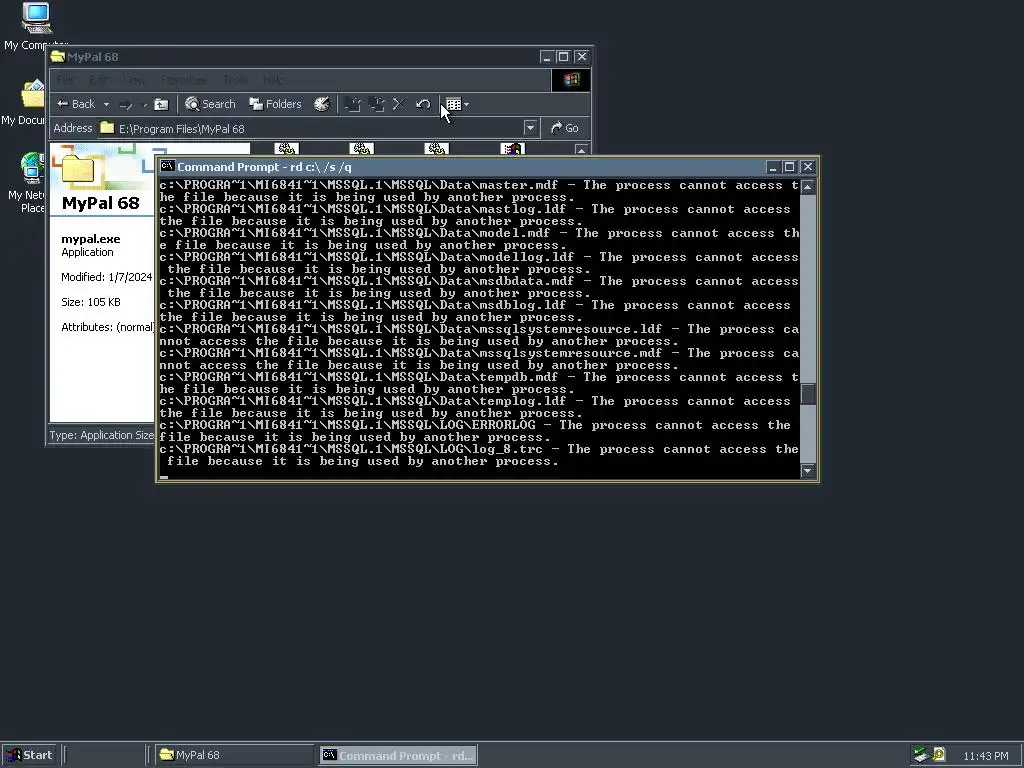Close the MyPal 68 window
The width and height of the screenshot is (1024, 768).
(x=582, y=57)
